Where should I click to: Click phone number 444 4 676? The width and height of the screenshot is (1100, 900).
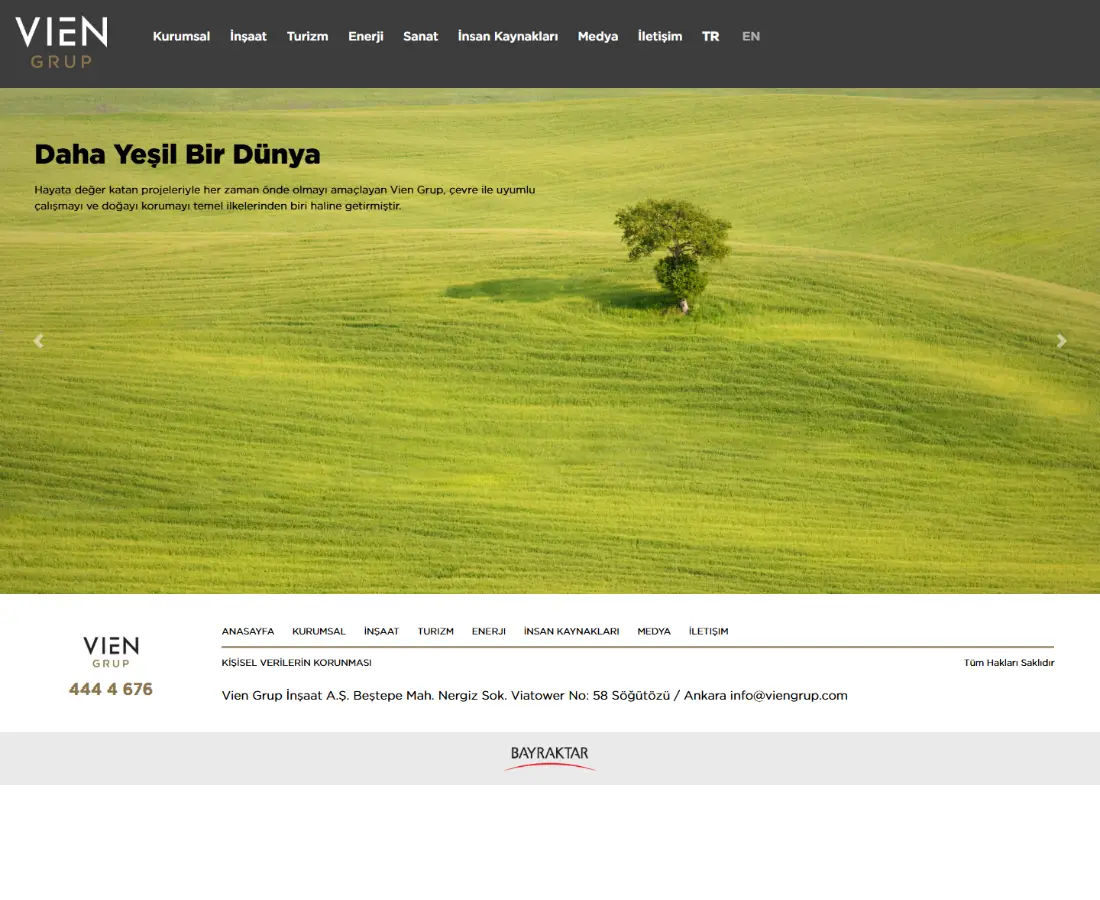click(111, 690)
